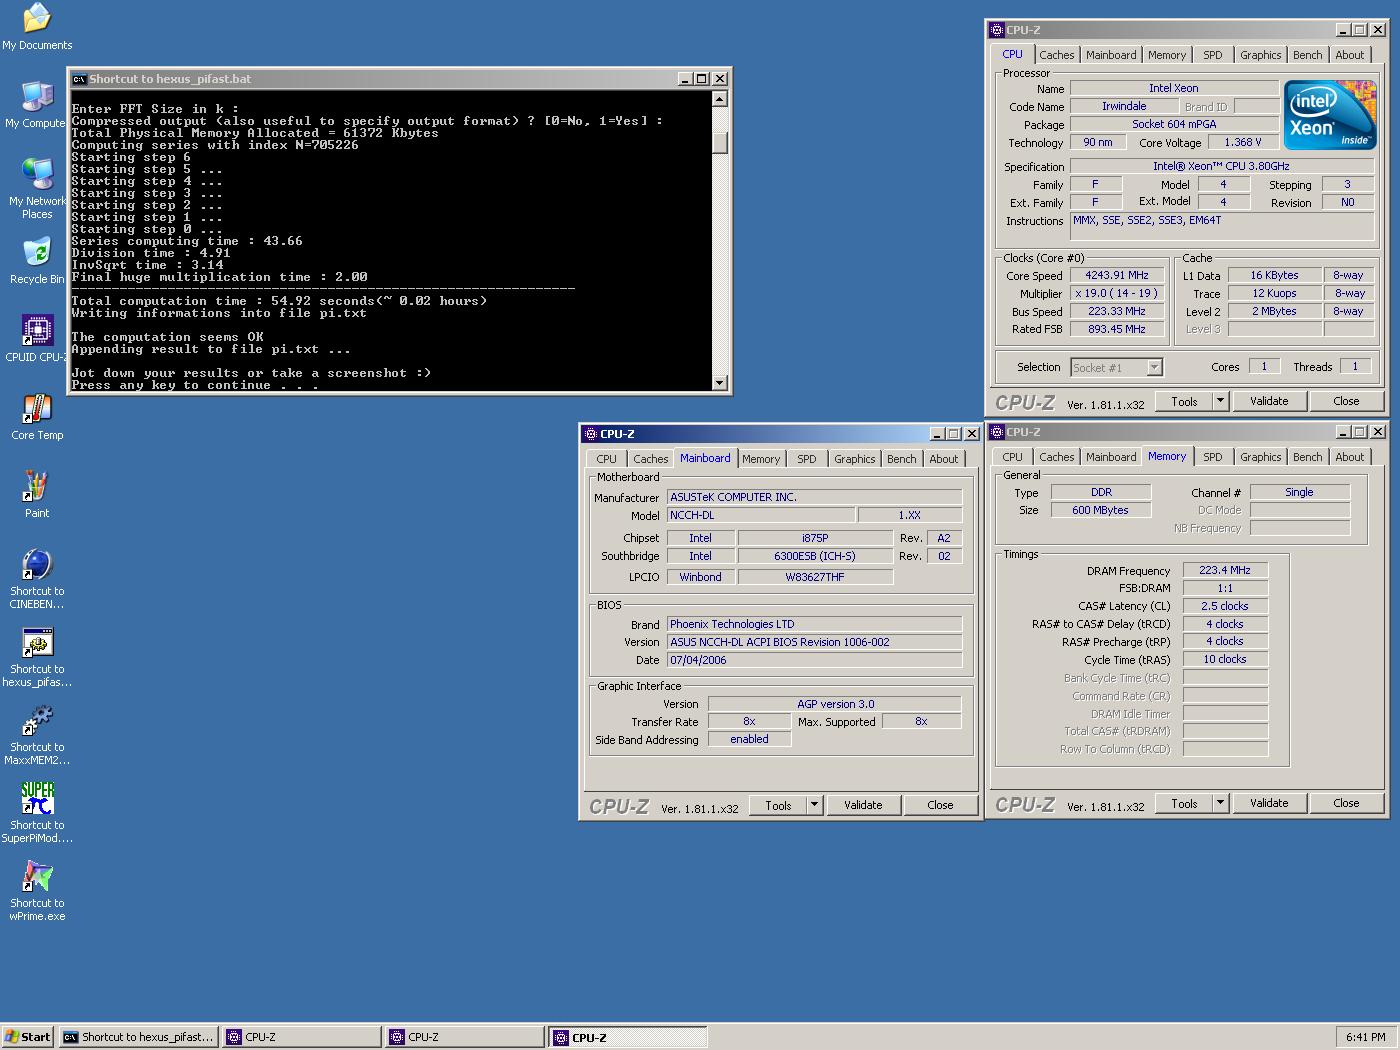Switch to Memory tab in CPU window
The width and height of the screenshot is (1400, 1050).
coord(1167,55)
